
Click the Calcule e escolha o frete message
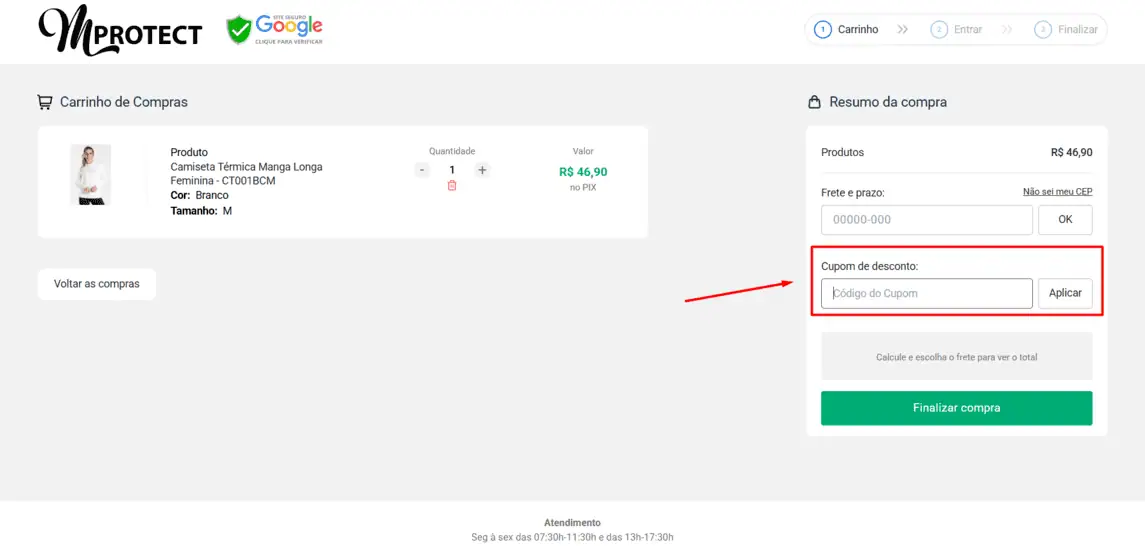(957, 358)
